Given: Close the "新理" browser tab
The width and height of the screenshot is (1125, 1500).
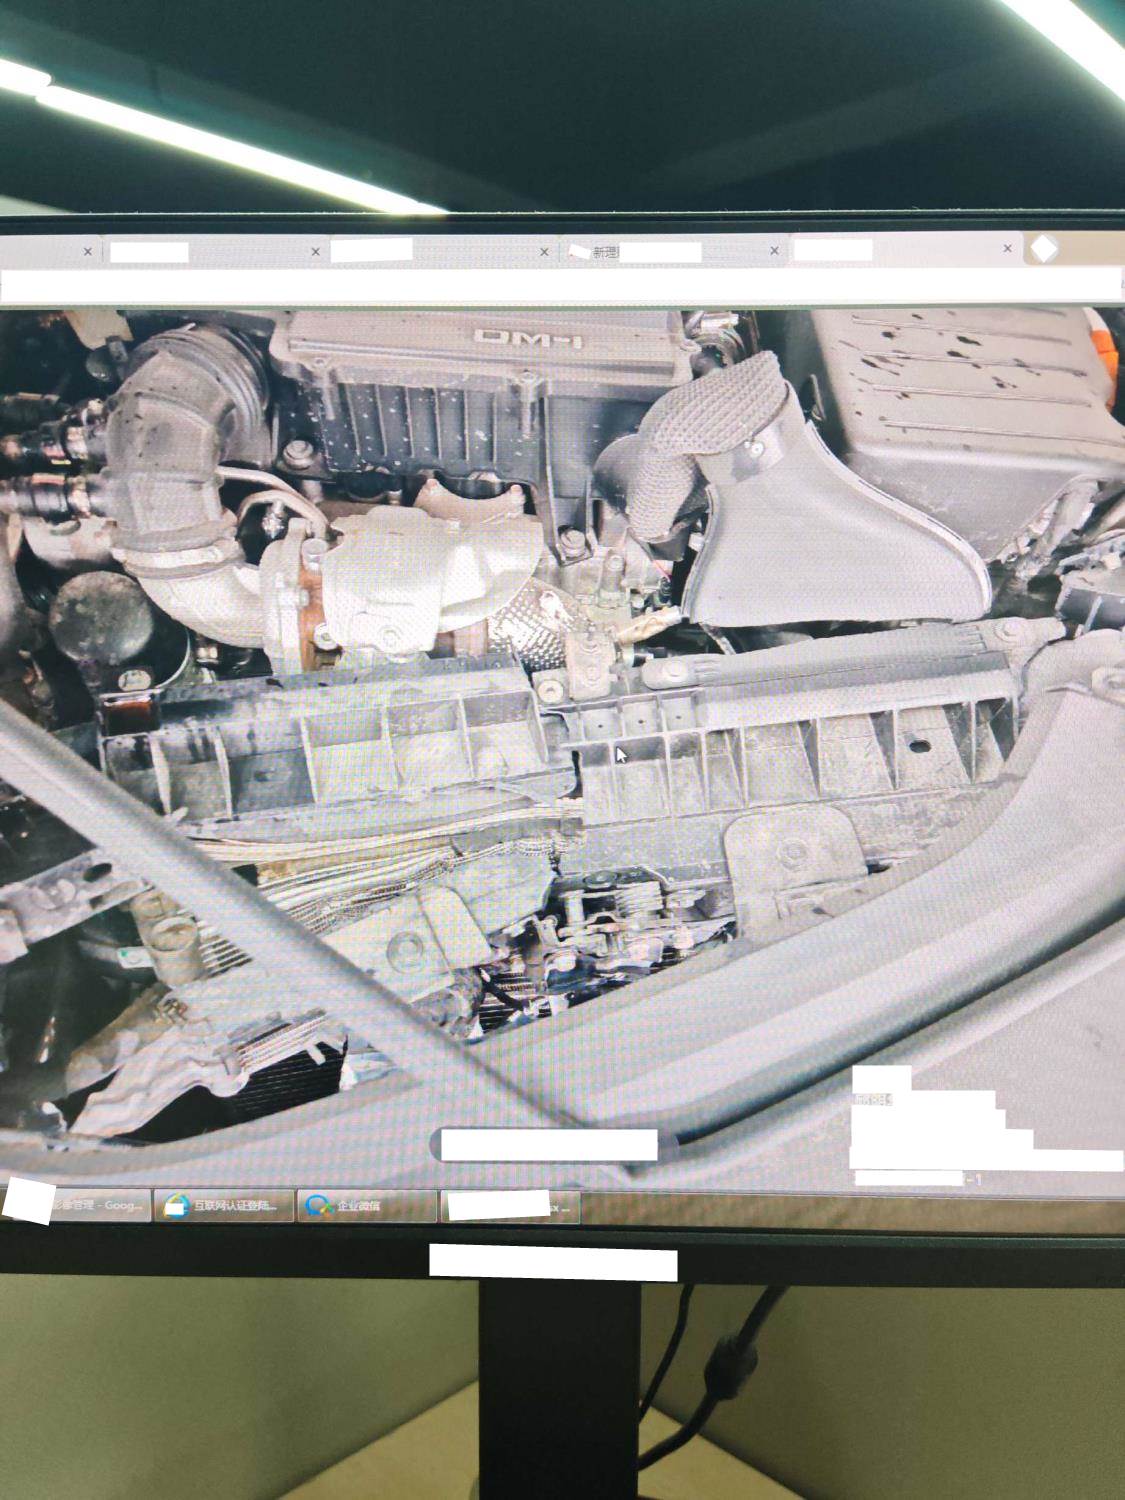Looking at the screenshot, I should (x=774, y=251).
